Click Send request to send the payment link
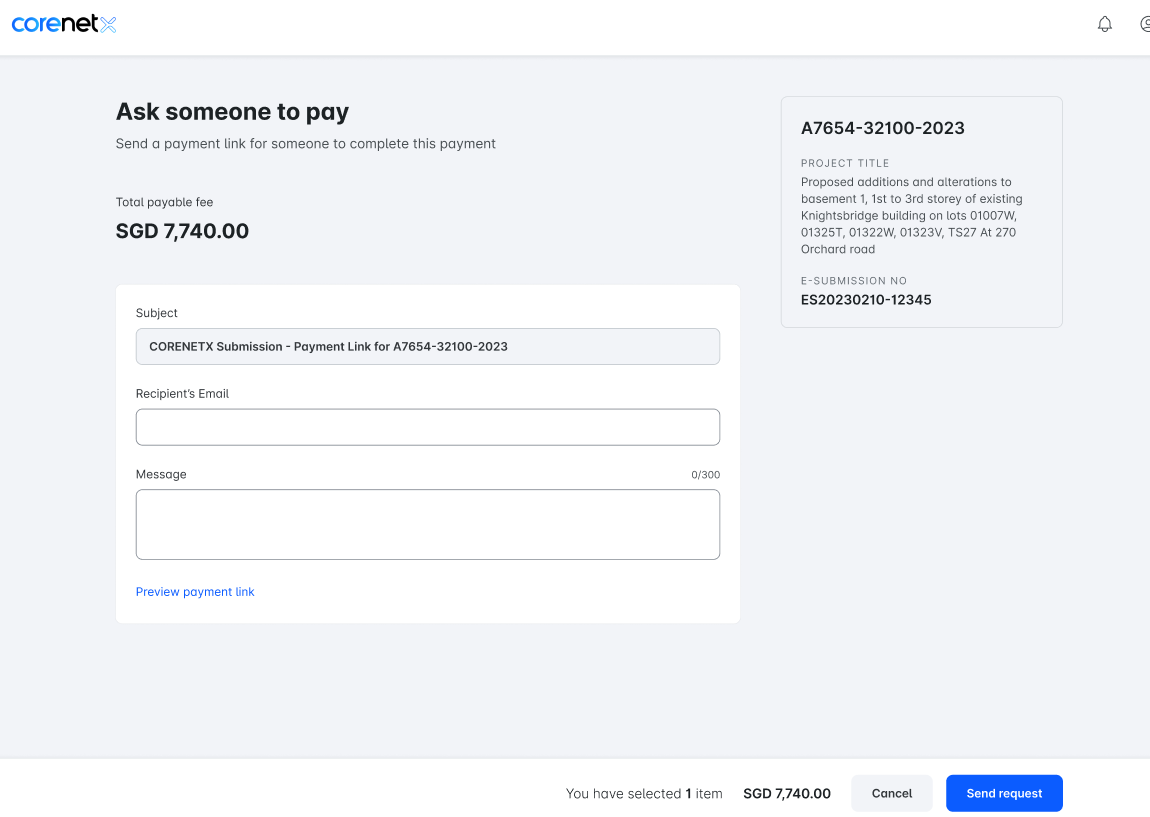 point(1004,793)
